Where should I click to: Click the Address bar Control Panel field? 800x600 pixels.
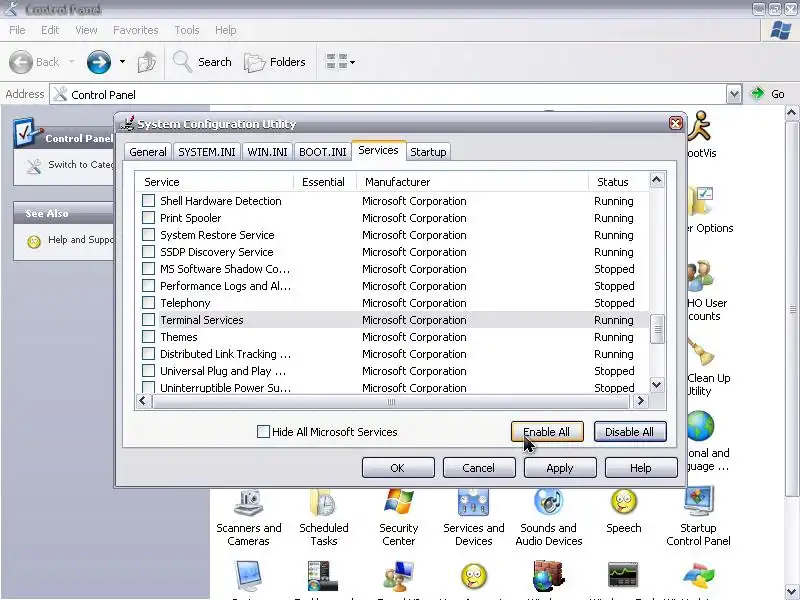click(388, 94)
